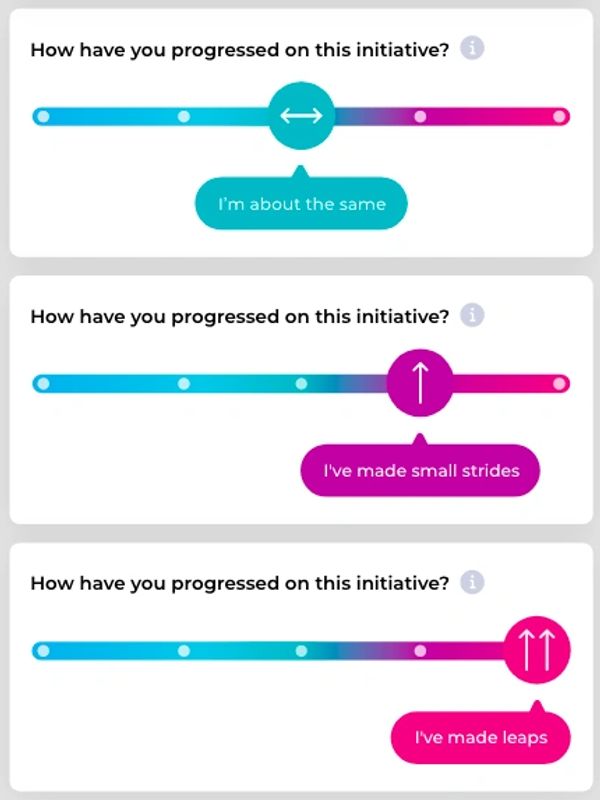Click the "I've made small strides" tooltip bubble
The image size is (600, 800).
tap(420, 470)
